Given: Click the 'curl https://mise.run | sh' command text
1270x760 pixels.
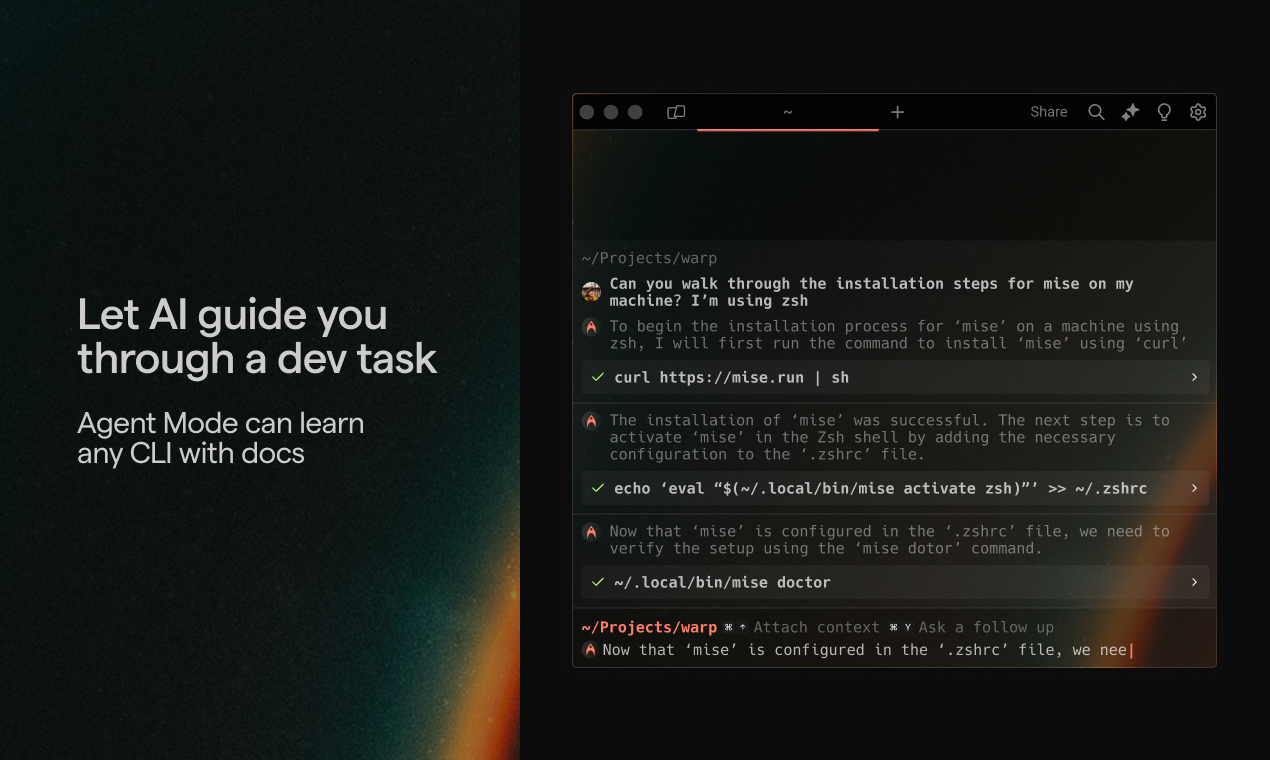Looking at the screenshot, I should click(x=731, y=377).
